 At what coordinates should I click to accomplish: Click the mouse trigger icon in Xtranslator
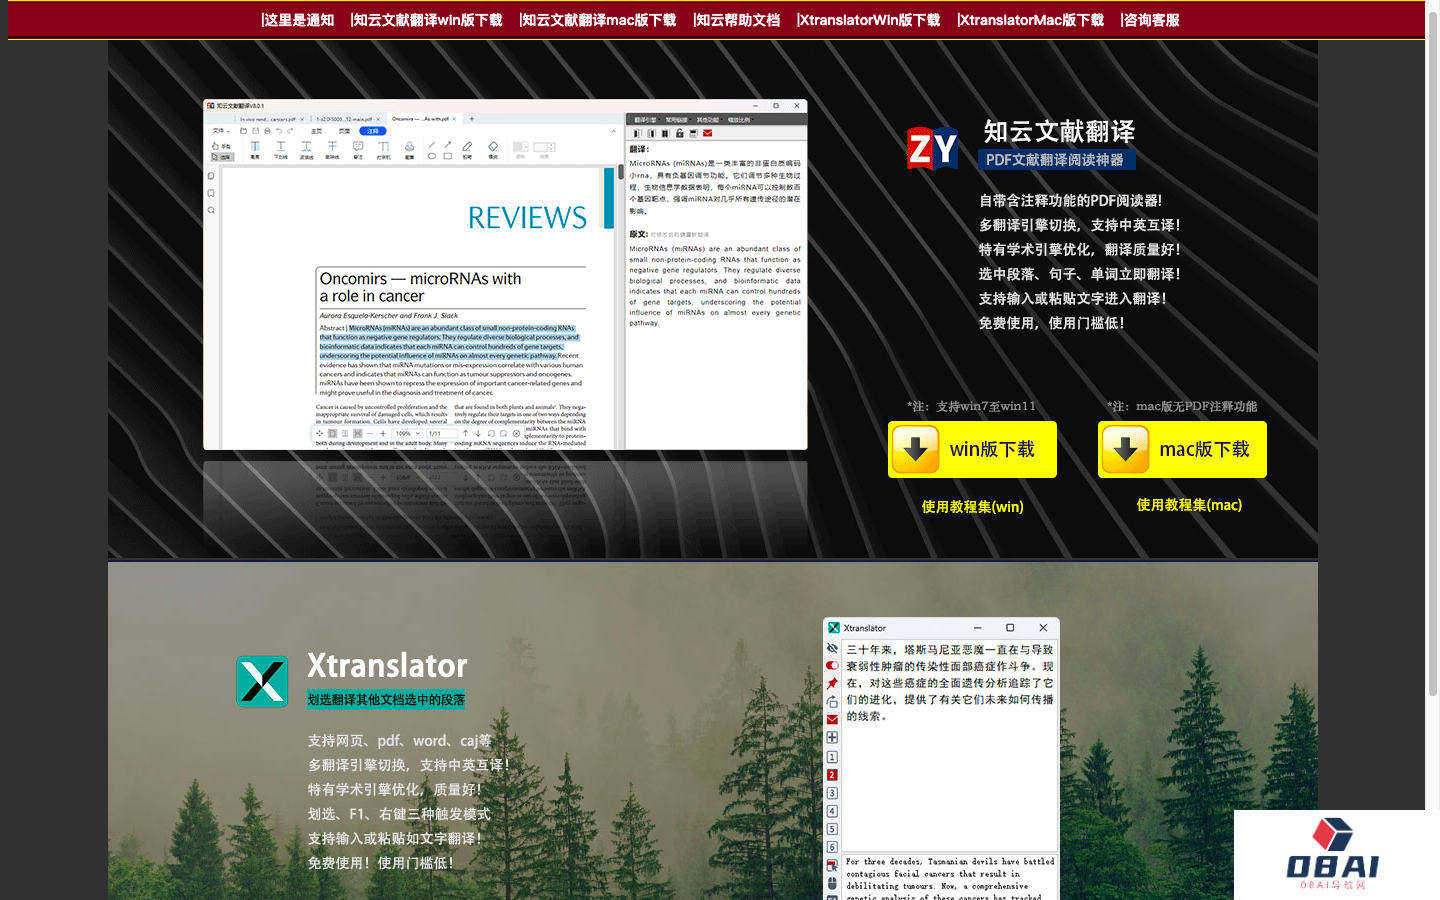click(x=832, y=882)
